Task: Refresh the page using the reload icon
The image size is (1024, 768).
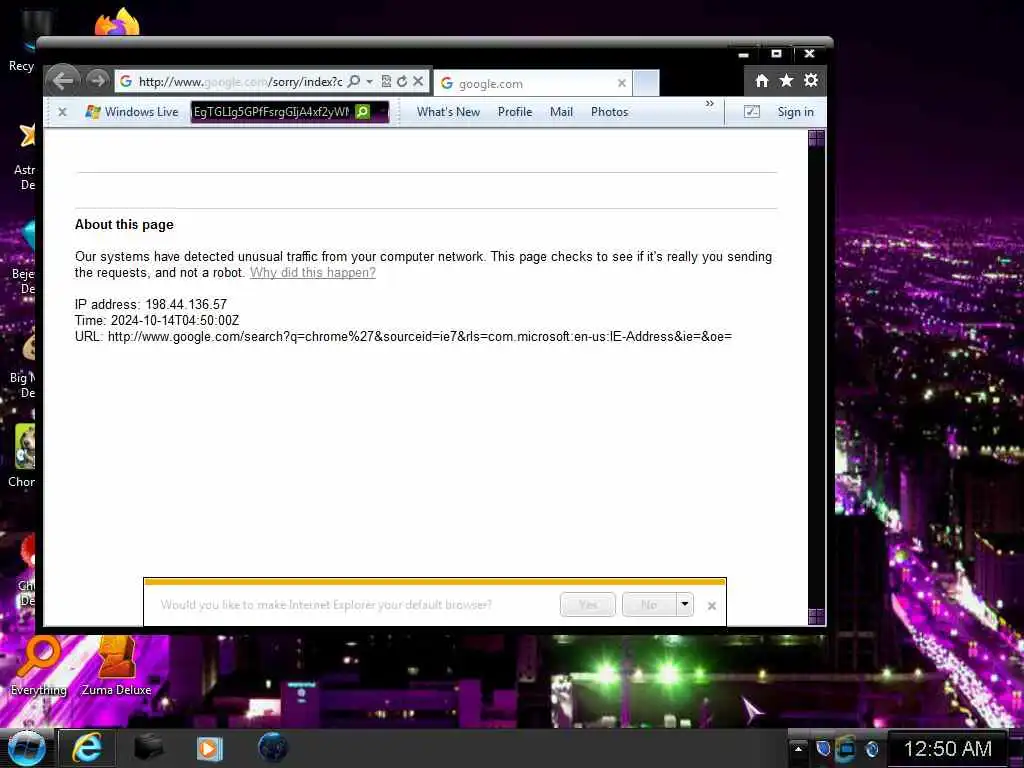Action: (402, 81)
